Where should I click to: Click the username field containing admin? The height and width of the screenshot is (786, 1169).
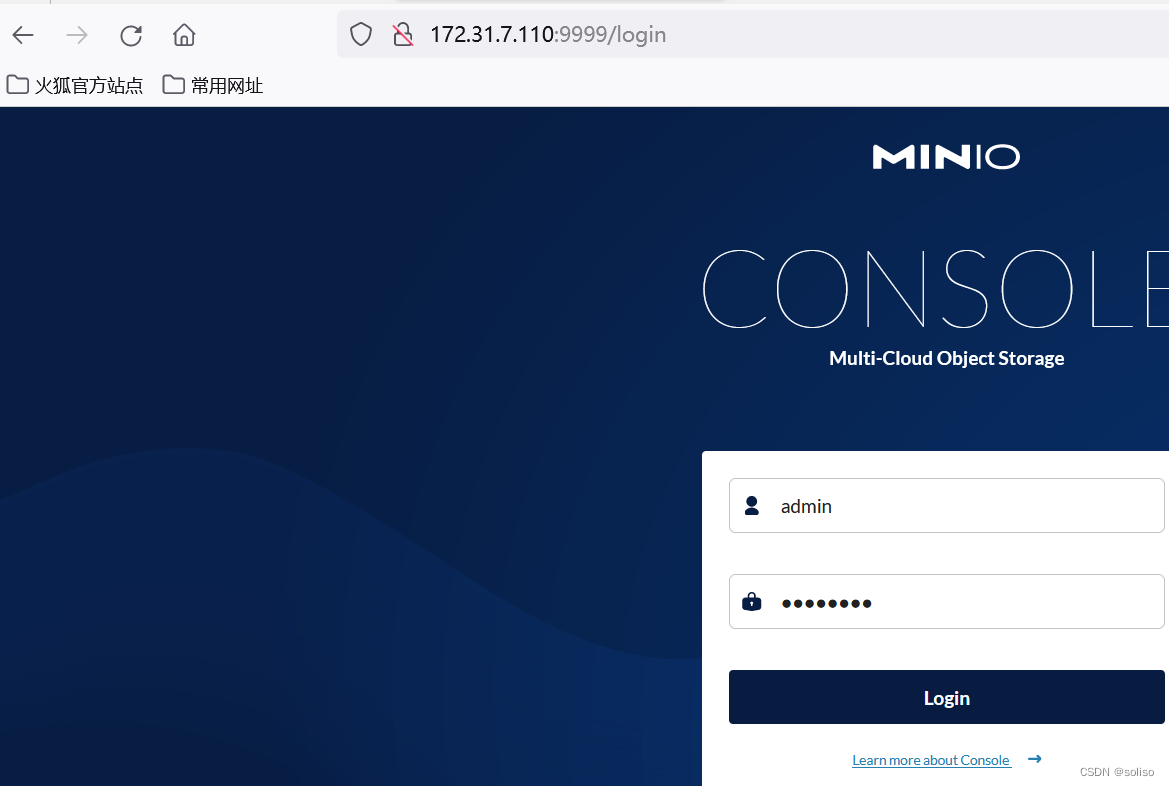[946, 506]
